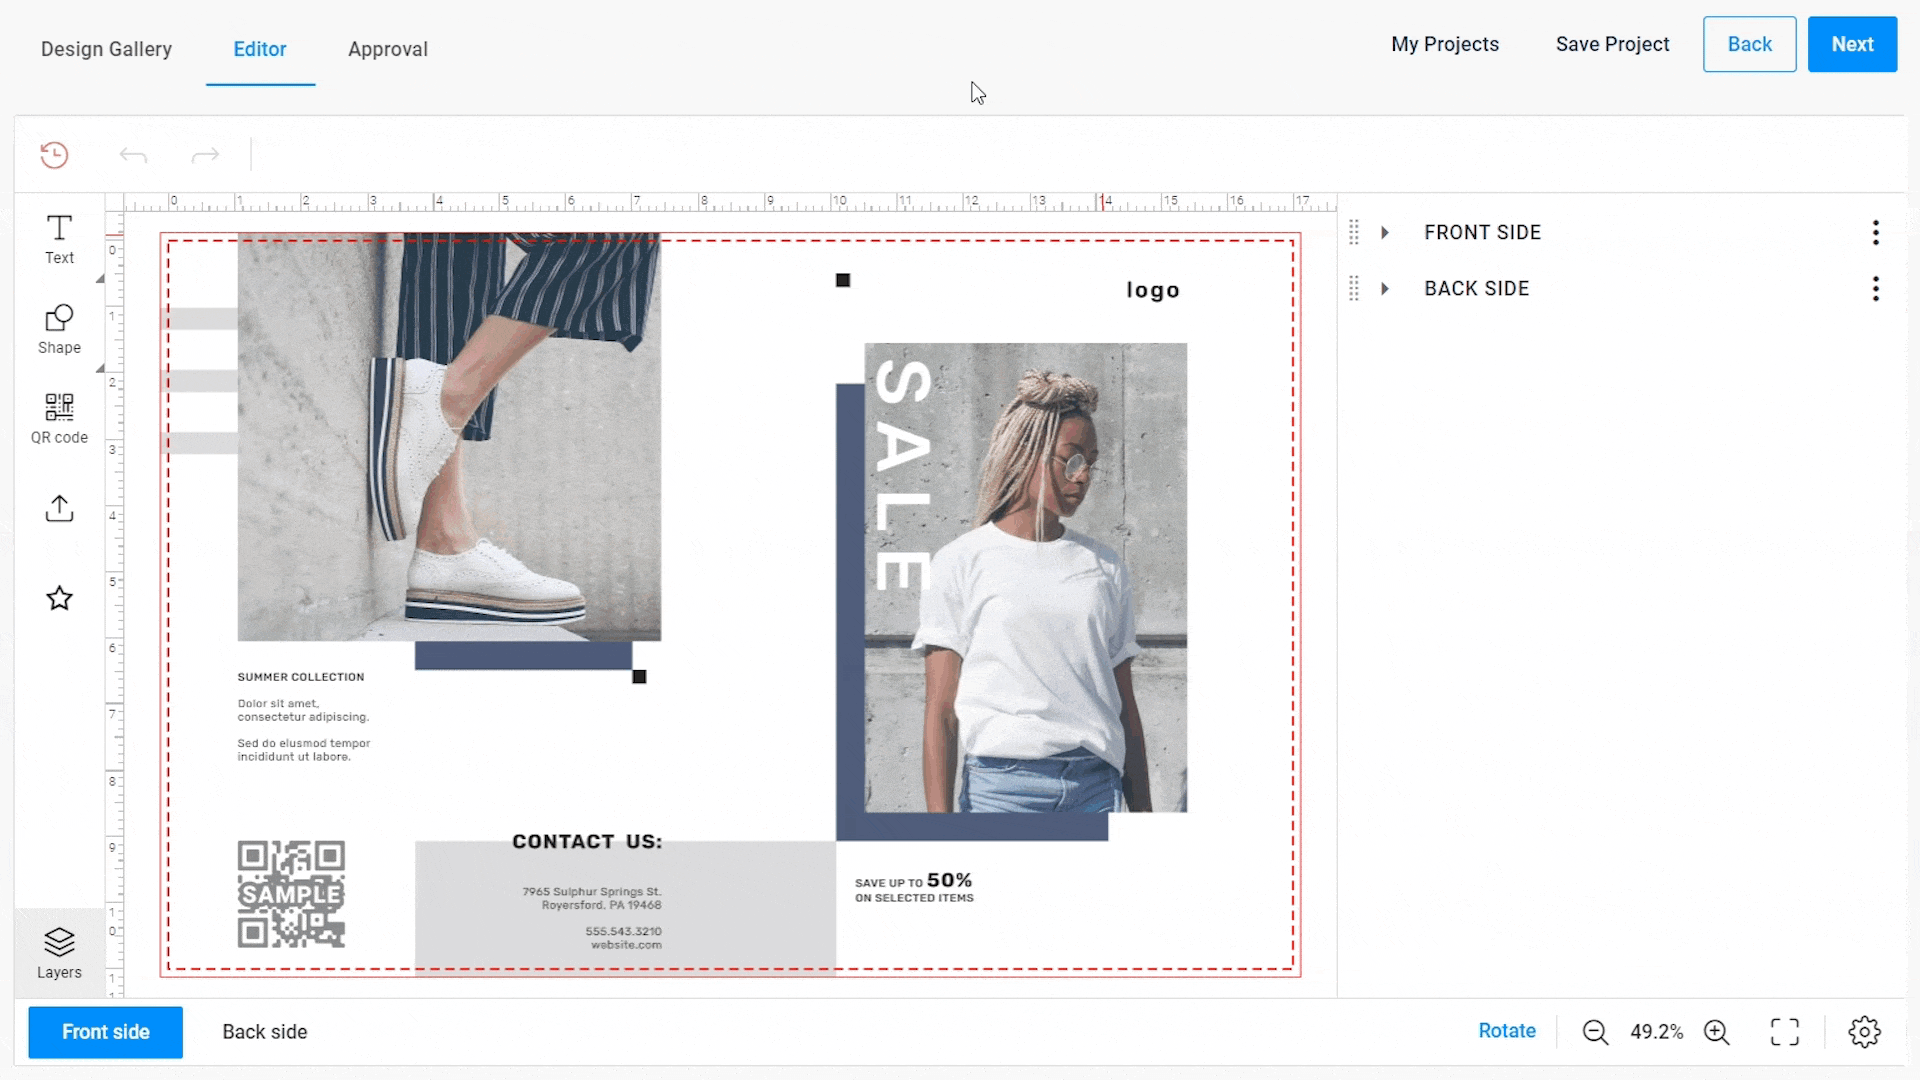Select the QR code tool
Image resolution: width=1920 pixels, height=1080 pixels.
click(59, 418)
